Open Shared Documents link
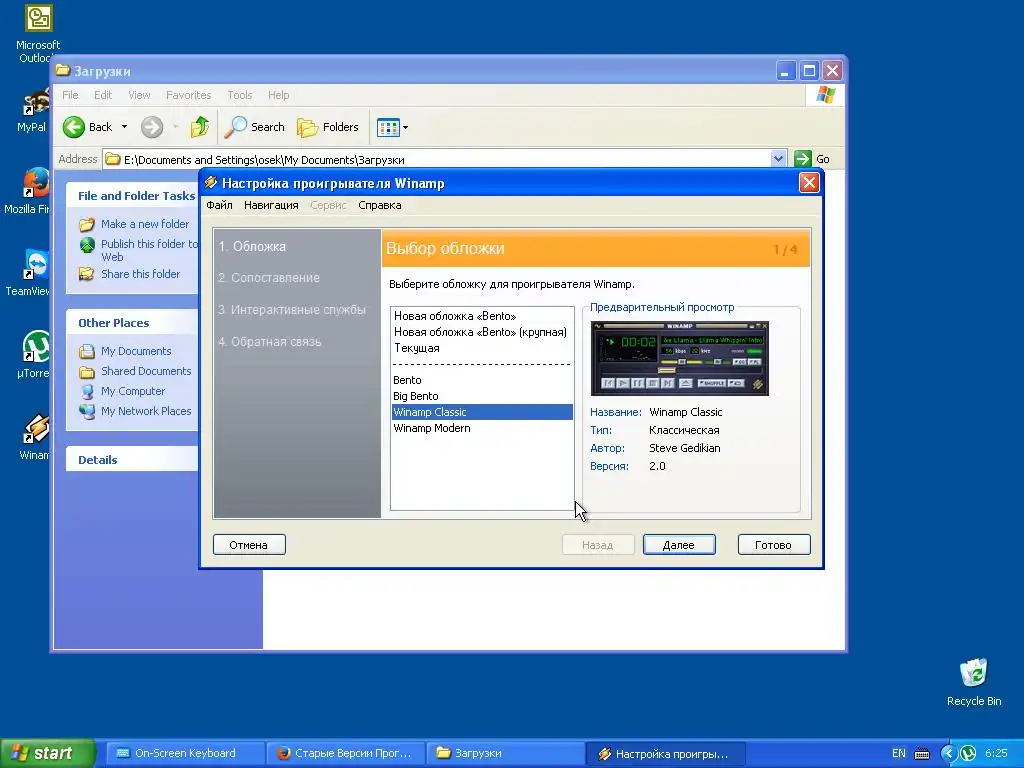The height and width of the screenshot is (768, 1024). [x=146, y=371]
